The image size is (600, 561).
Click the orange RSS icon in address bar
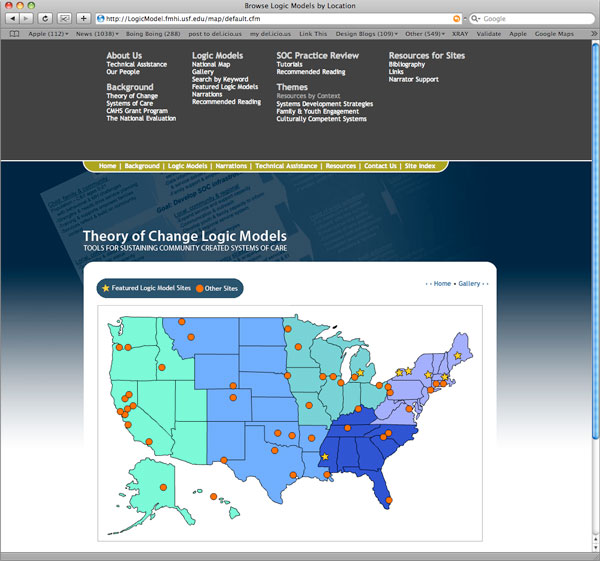[457, 18]
